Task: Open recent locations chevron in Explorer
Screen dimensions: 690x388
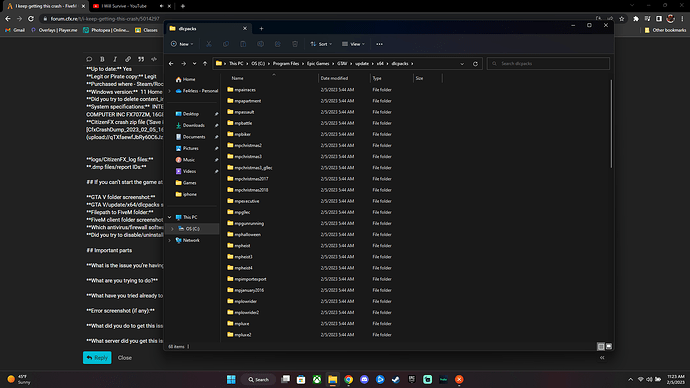Action: 195,64
